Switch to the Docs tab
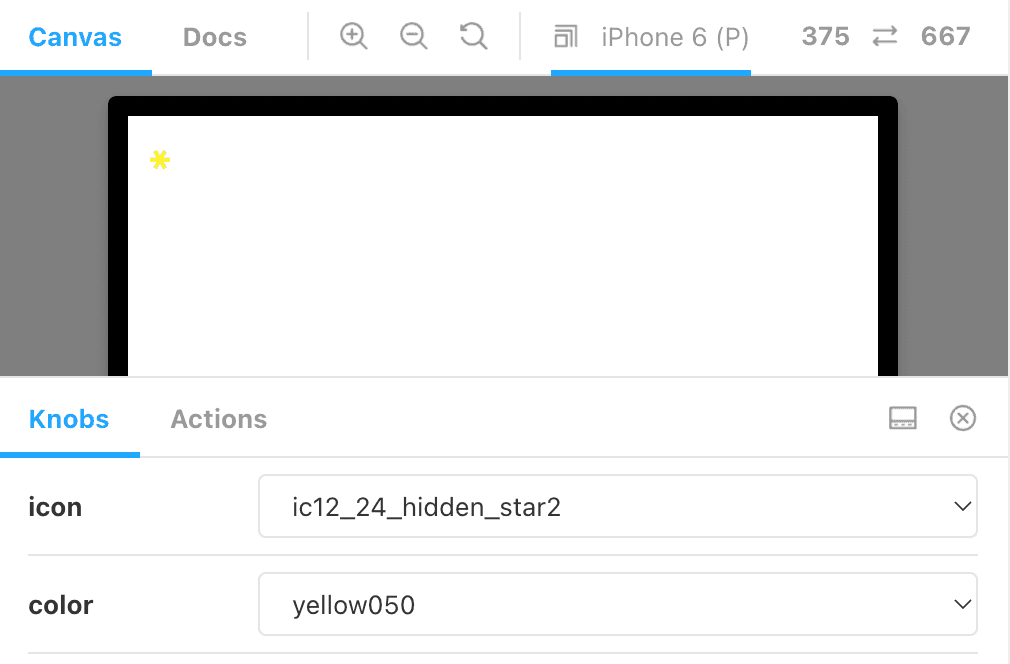 click(214, 37)
